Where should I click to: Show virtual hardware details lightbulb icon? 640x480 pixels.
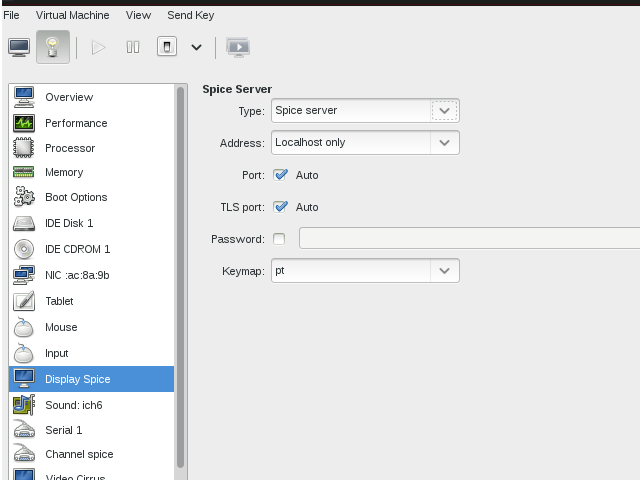coord(53,47)
